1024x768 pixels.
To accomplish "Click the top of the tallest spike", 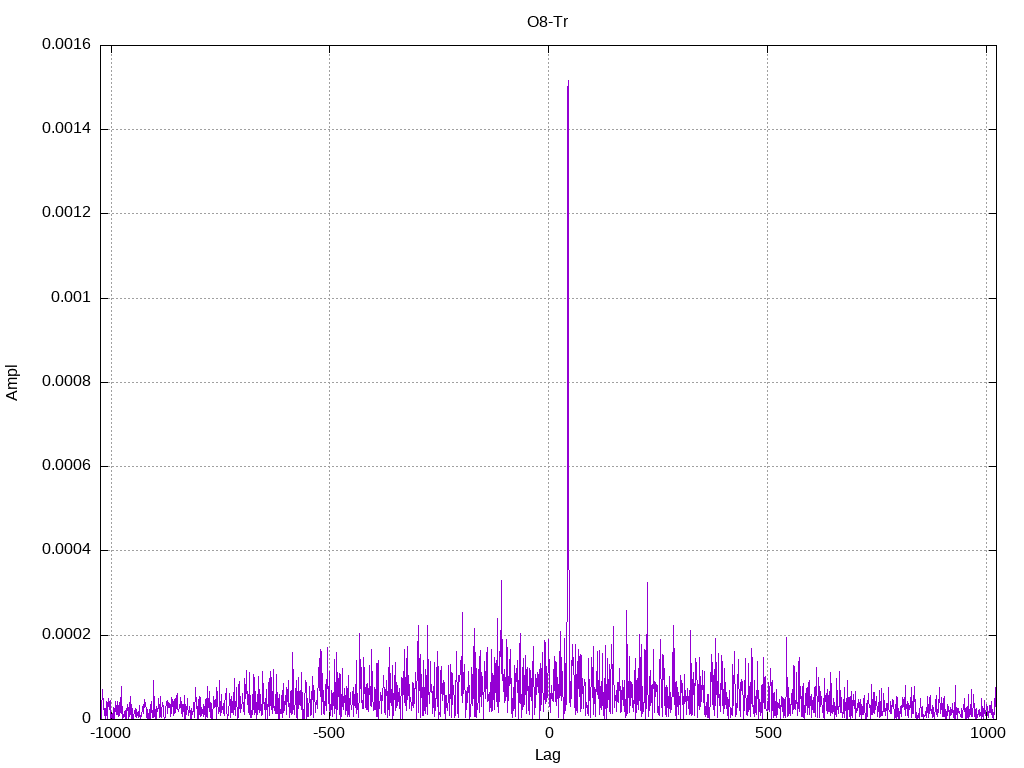I will (x=568, y=82).
